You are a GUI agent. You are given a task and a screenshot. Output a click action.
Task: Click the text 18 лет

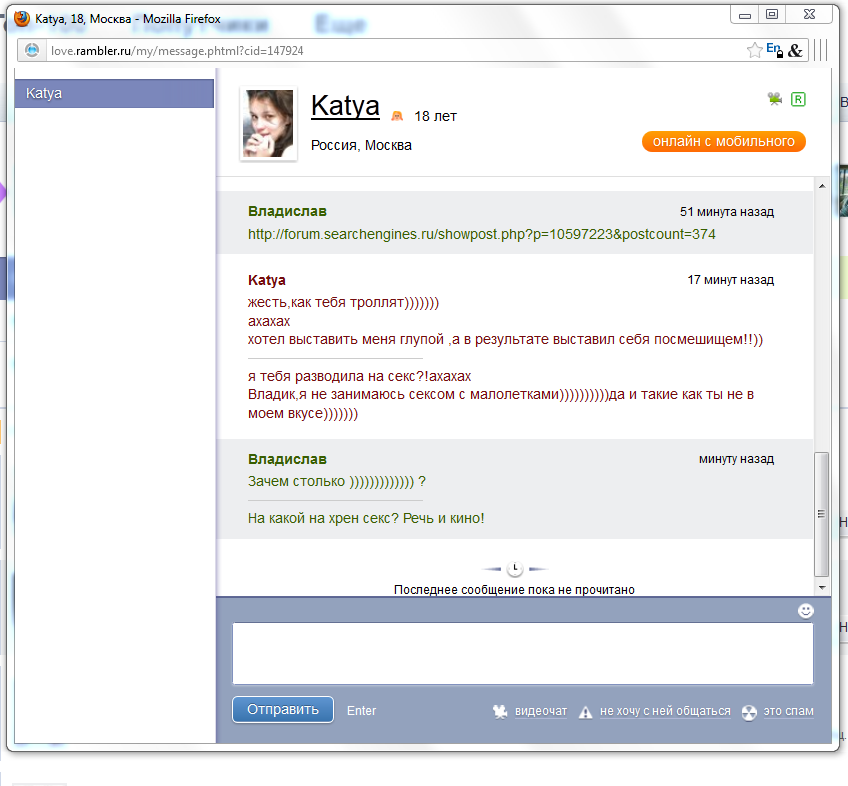(435, 116)
